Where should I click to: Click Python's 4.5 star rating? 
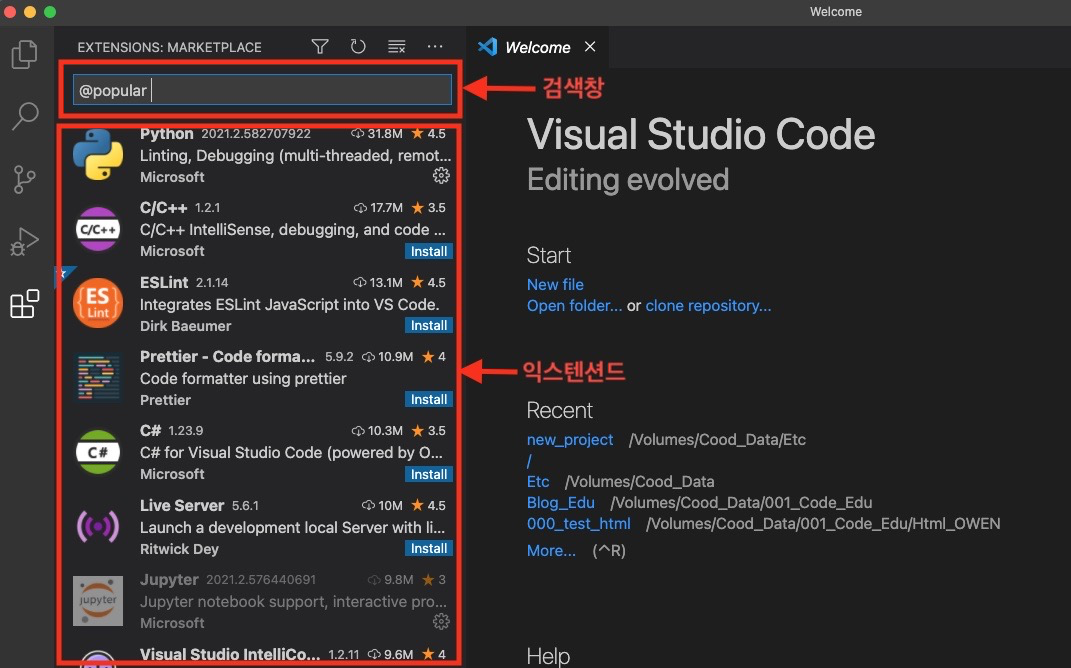tap(428, 133)
